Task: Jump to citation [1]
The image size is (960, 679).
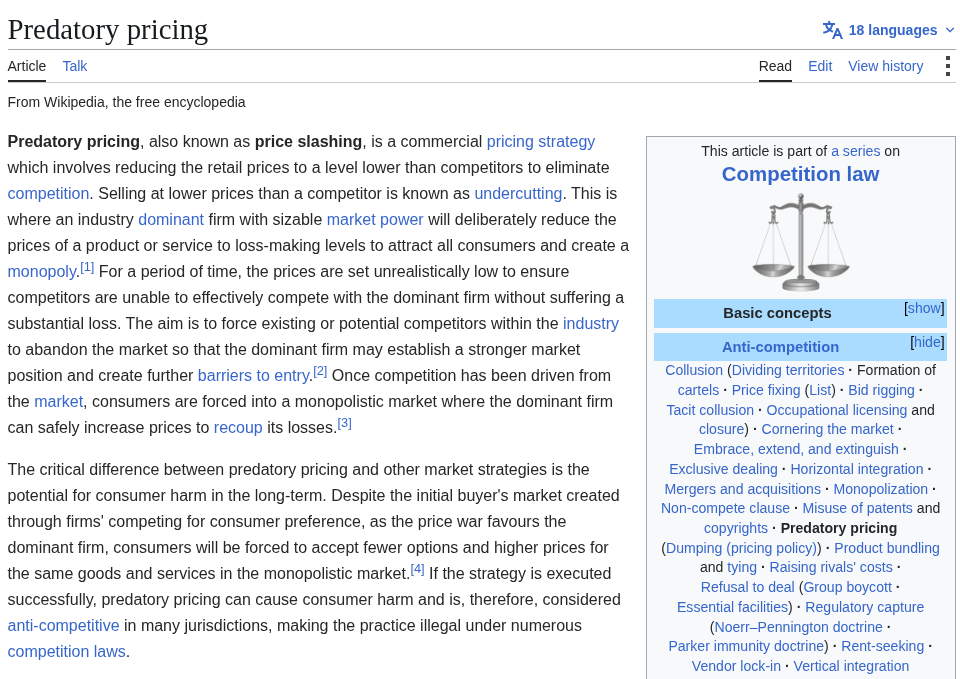Action: pyautogui.click(x=87, y=267)
